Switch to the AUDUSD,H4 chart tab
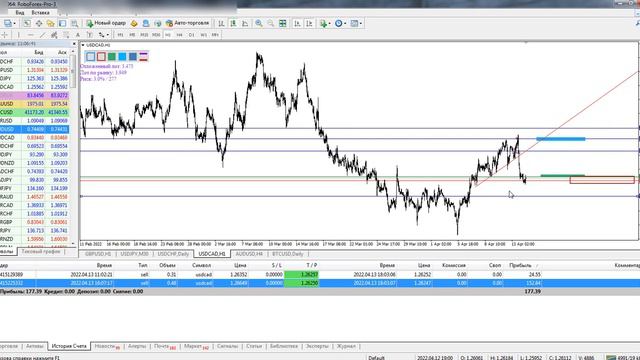 249,254
